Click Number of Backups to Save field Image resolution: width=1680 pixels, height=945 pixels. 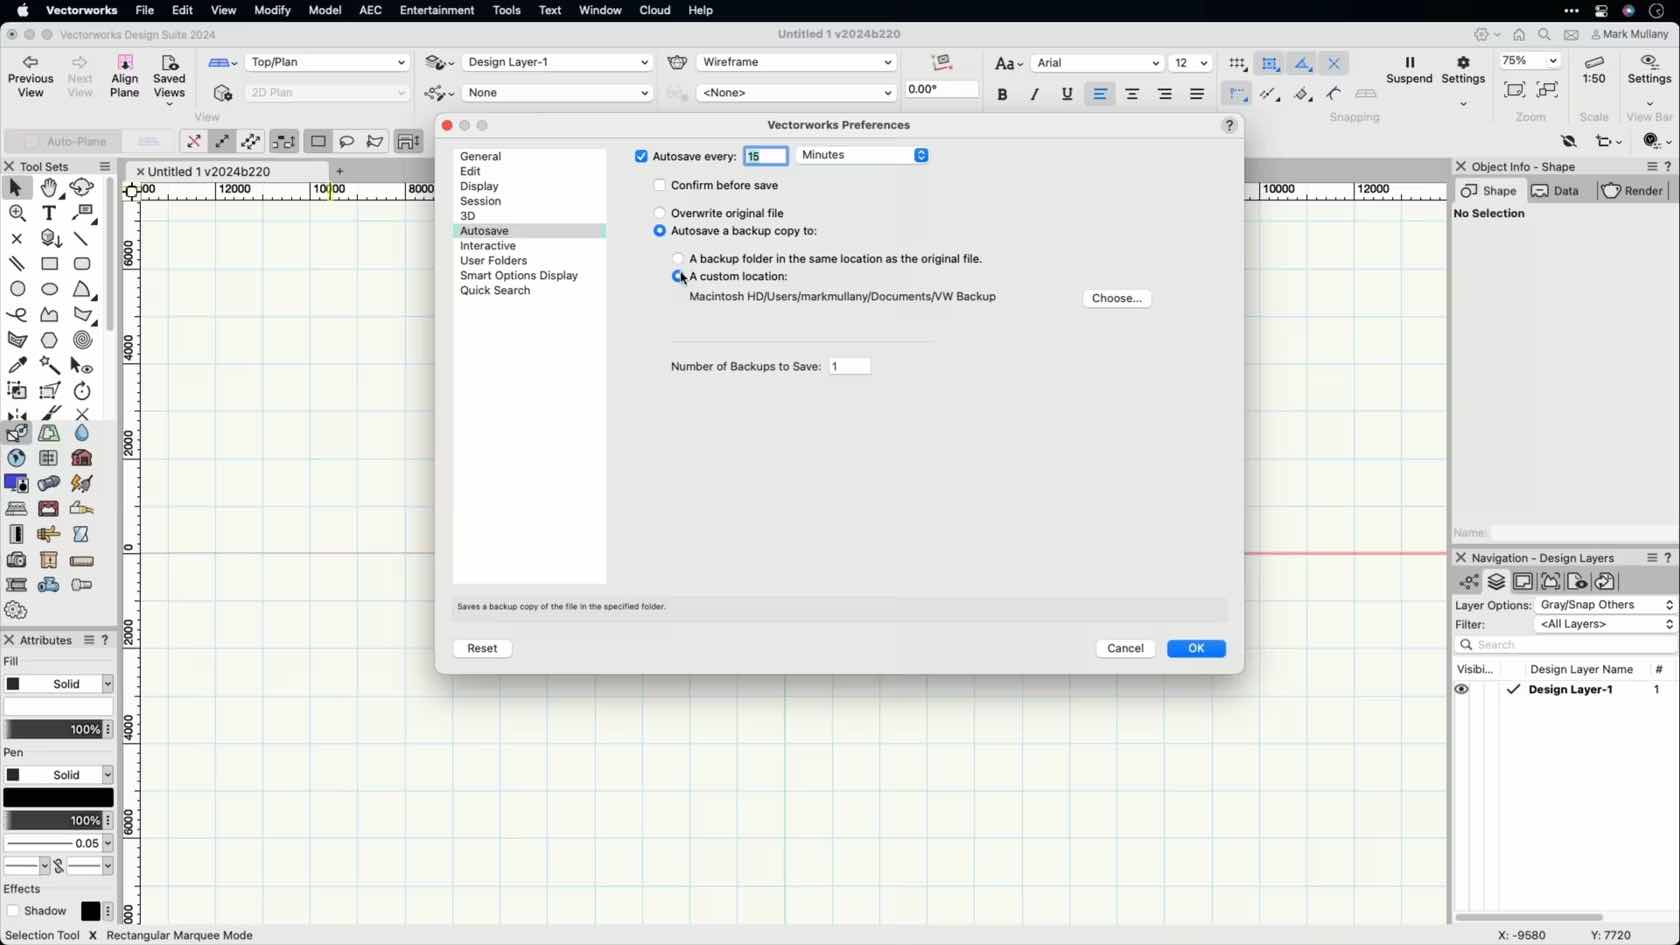tap(850, 367)
